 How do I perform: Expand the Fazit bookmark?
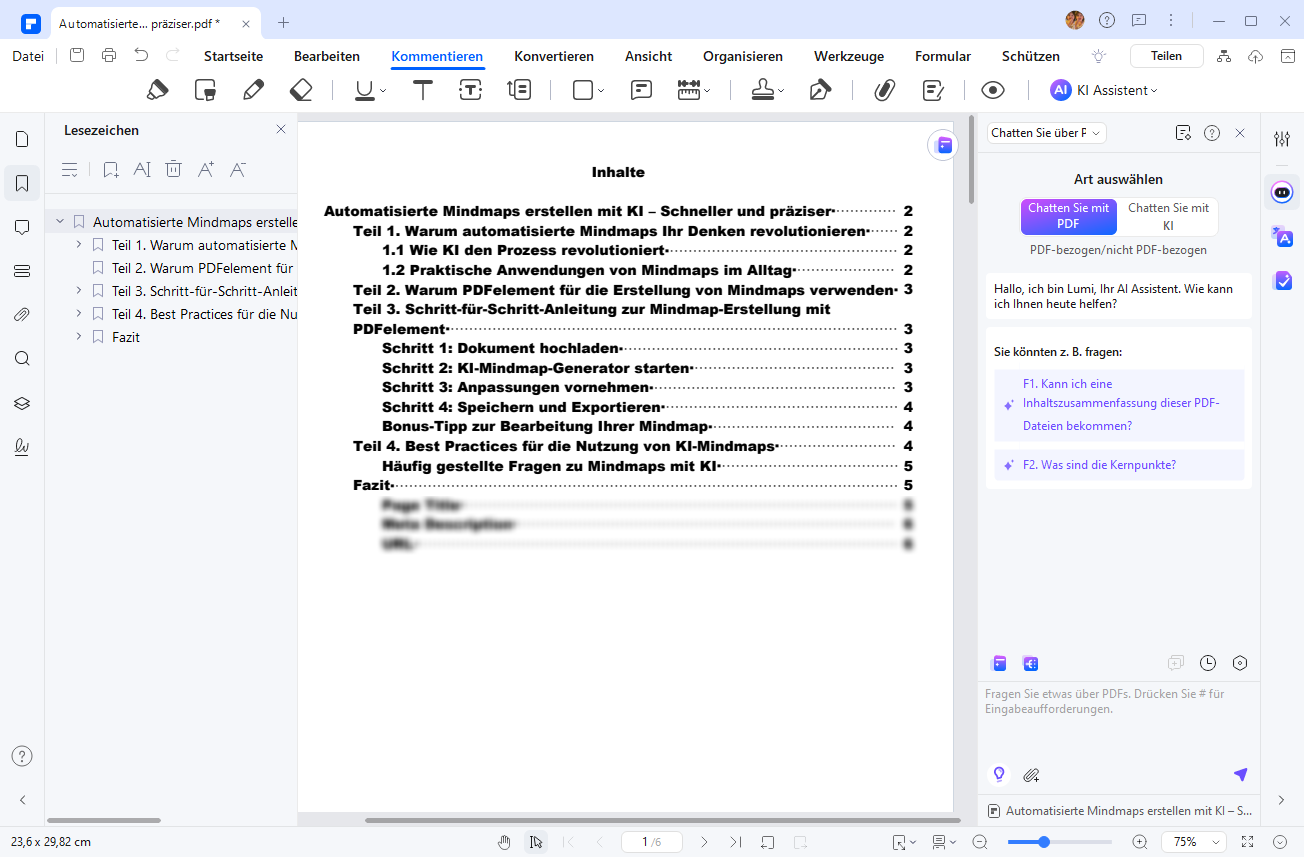[x=79, y=337]
